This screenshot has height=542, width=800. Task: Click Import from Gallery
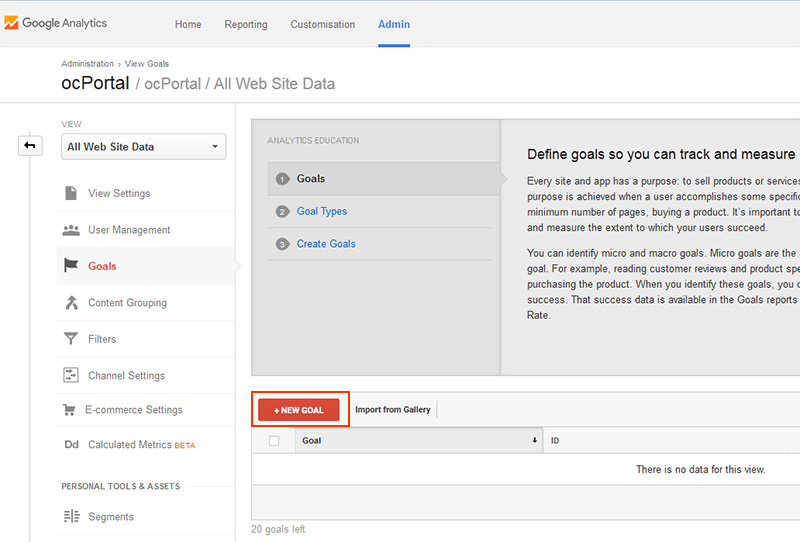pyautogui.click(x=393, y=410)
